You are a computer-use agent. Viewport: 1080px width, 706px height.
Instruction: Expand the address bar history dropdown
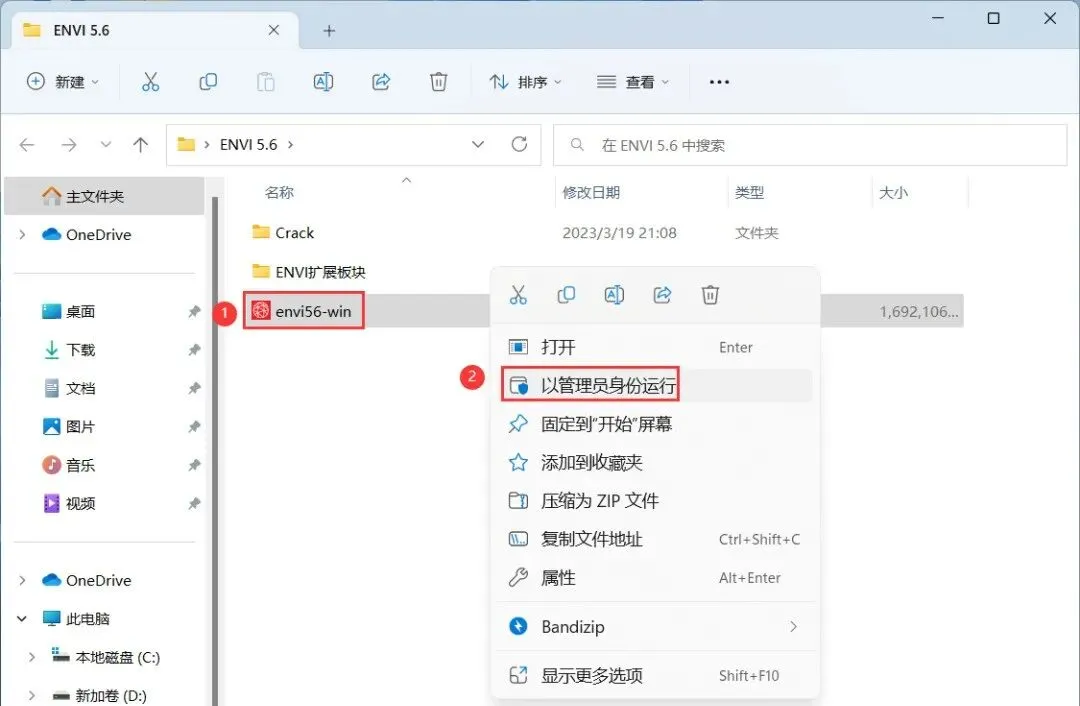[477, 145]
